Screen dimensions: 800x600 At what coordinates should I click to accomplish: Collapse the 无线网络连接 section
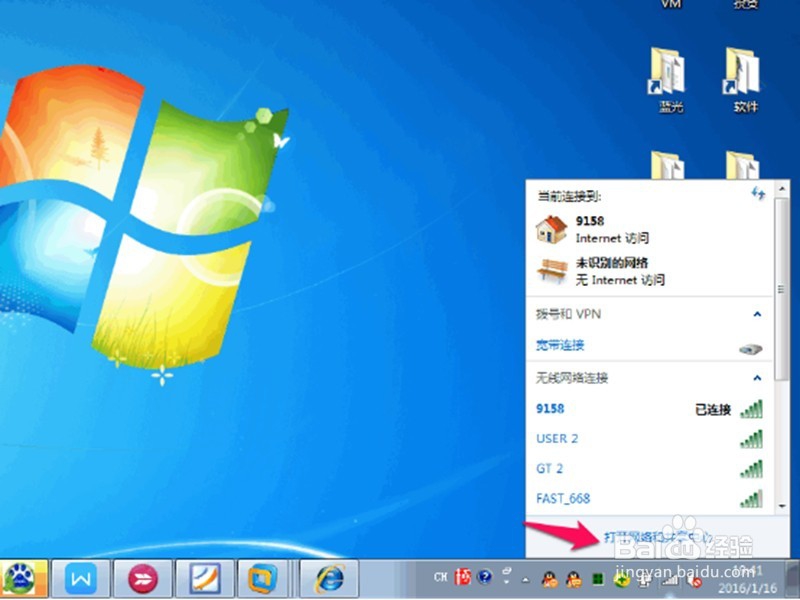click(757, 378)
